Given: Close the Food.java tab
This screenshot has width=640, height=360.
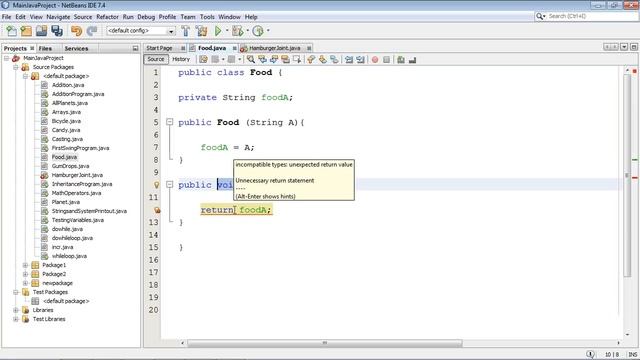Looking at the screenshot, I should [x=235, y=49].
